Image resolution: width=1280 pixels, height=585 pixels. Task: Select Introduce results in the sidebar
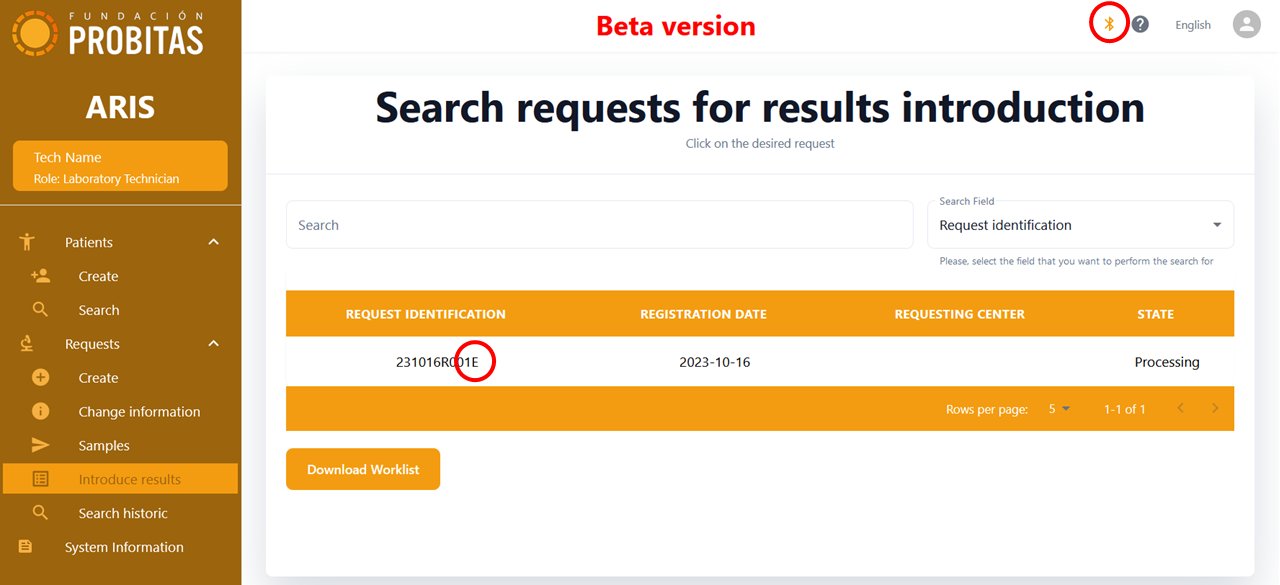pyautogui.click(x=120, y=479)
